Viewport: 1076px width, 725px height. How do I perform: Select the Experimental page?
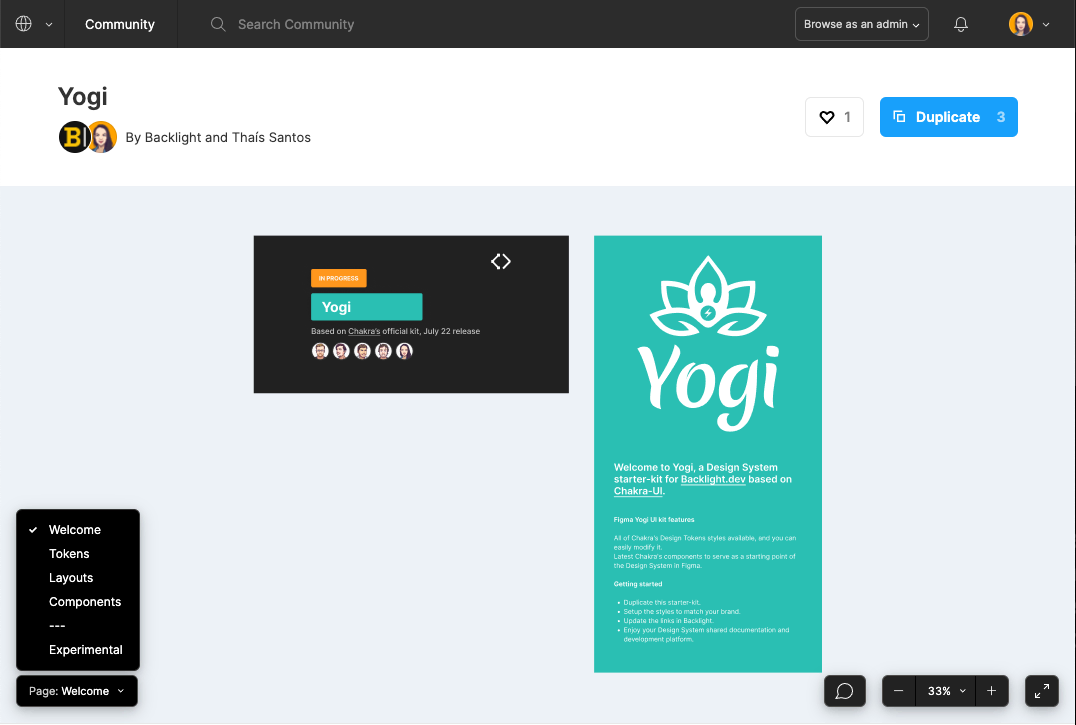[86, 650]
